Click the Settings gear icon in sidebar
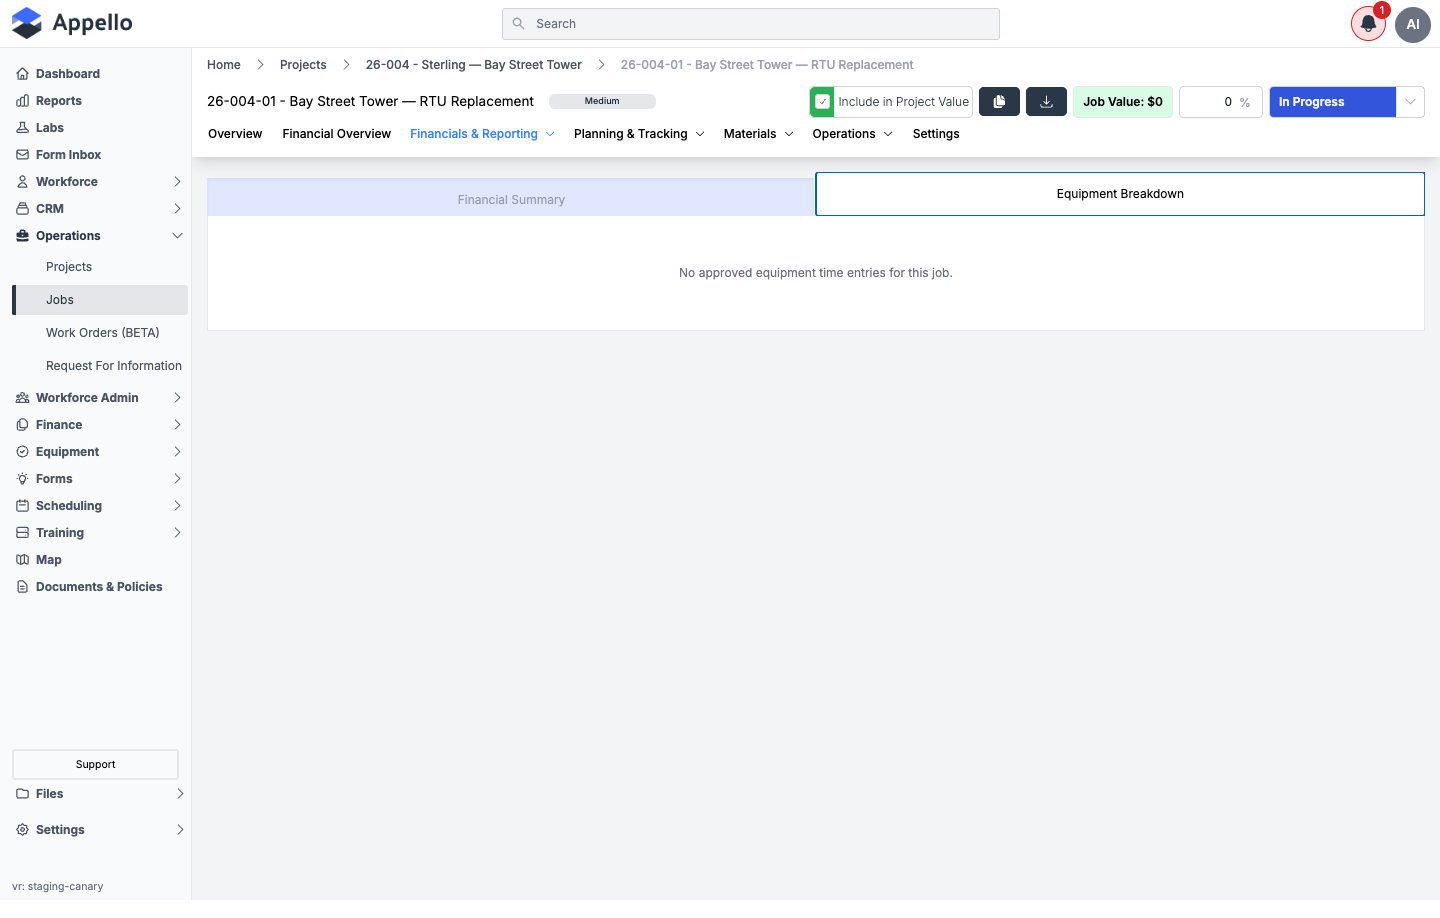Image resolution: width=1440 pixels, height=918 pixels. coord(22,830)
